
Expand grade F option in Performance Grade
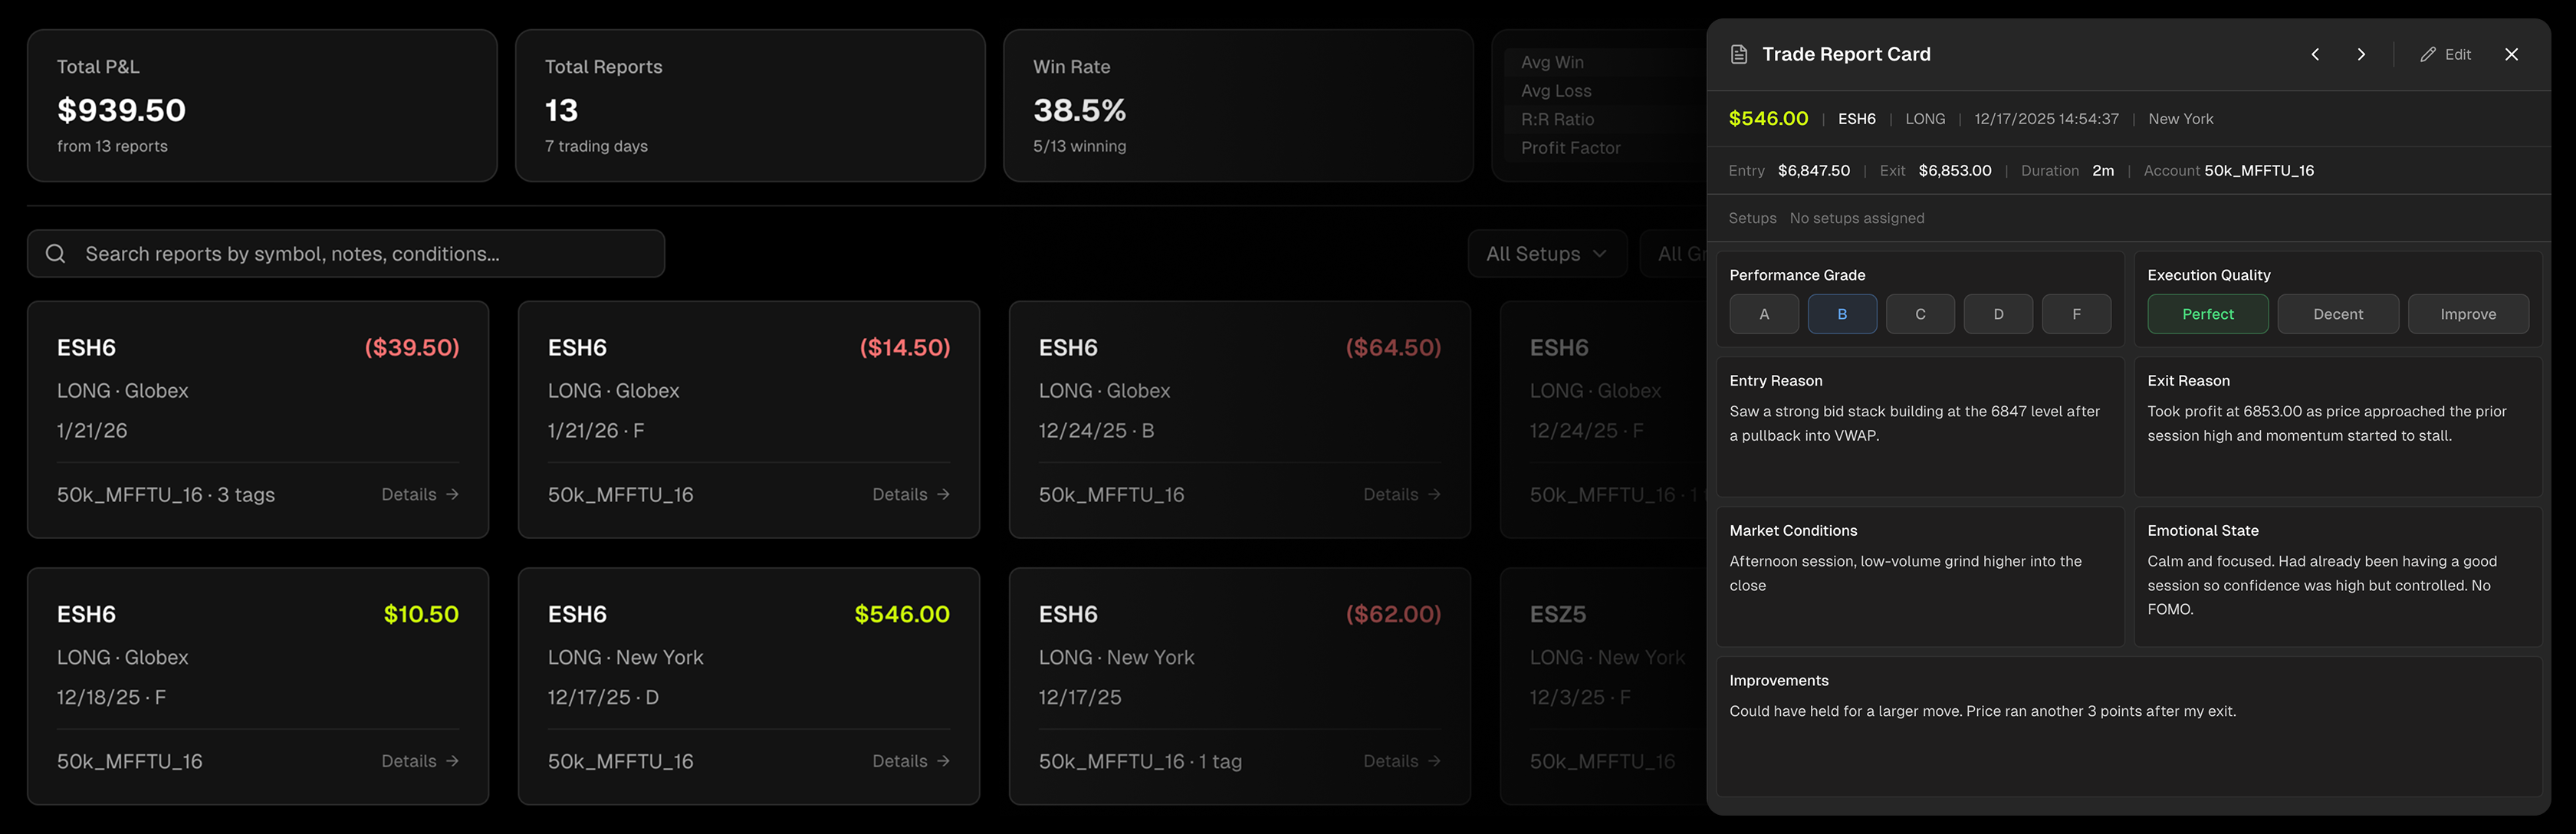[2076, 313]
